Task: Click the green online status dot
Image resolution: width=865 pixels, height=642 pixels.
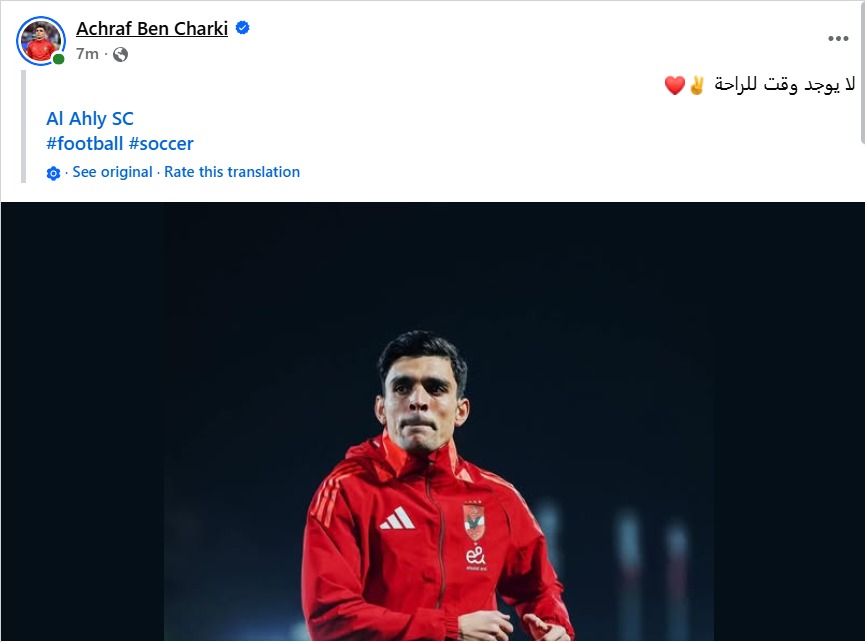Action: 59,59
